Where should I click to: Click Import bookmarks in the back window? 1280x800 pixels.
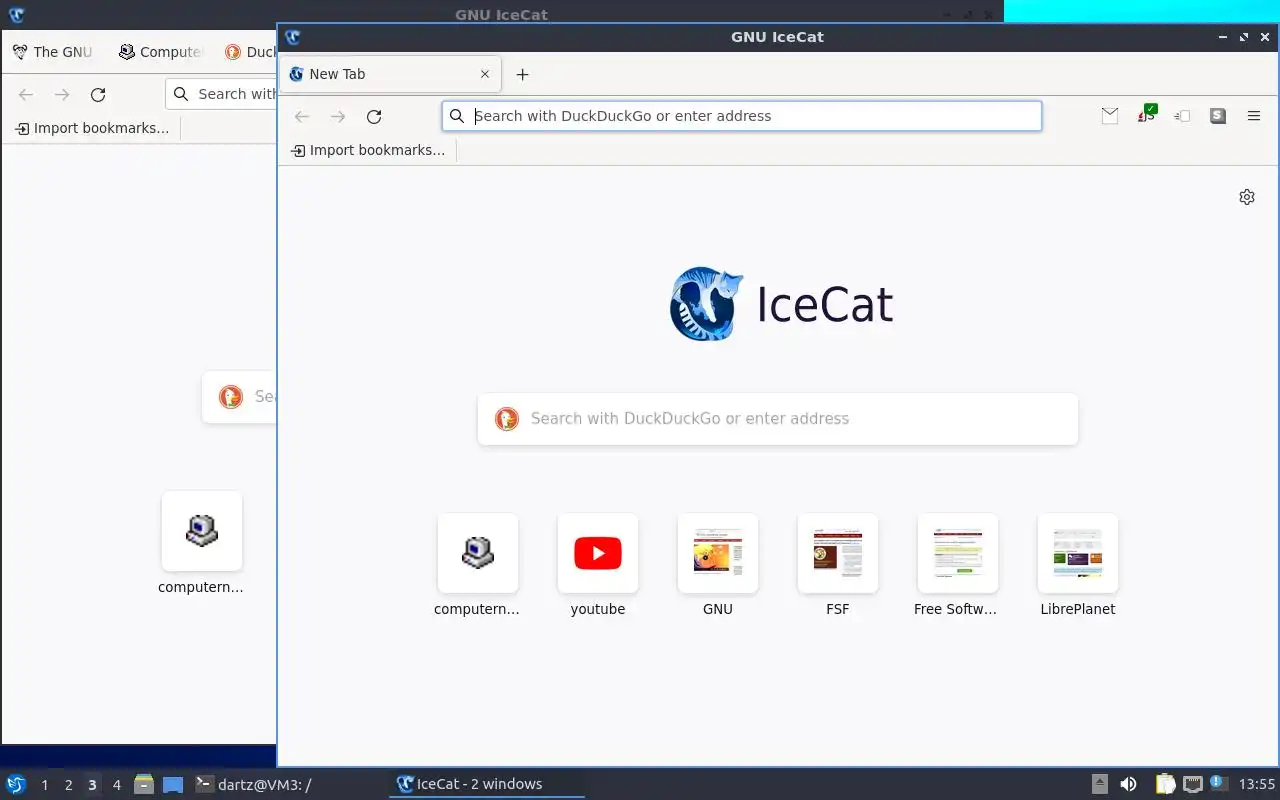tap(92, 128)
